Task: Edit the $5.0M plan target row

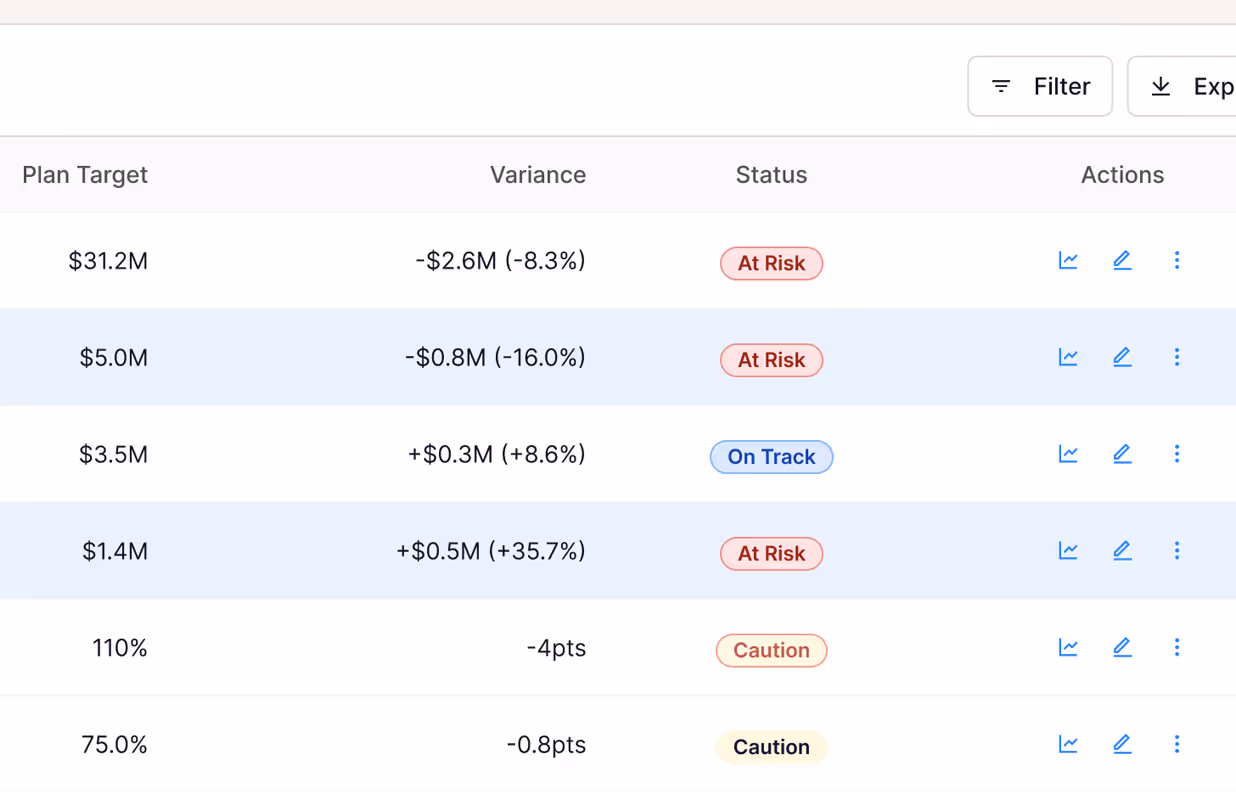Action: click(1122, 357)
